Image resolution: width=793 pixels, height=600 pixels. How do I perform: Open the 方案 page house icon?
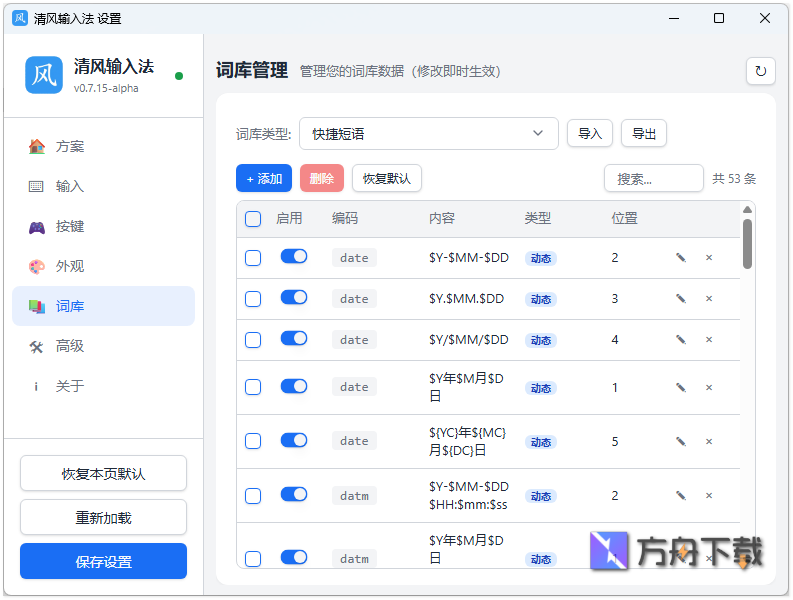(x=36, y=147)
